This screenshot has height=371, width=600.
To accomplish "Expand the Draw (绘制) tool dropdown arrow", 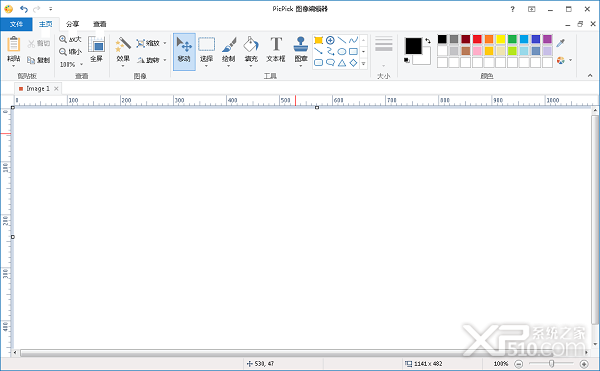I will click(x=229, y=66).
